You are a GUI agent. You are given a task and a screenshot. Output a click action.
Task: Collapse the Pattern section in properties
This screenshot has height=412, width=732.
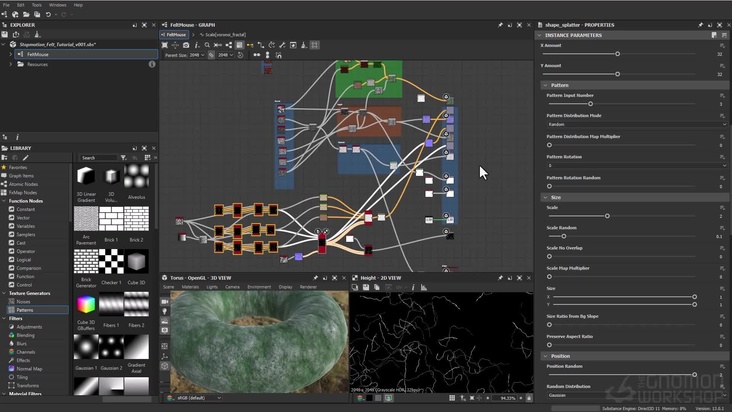tap(546, 85)
